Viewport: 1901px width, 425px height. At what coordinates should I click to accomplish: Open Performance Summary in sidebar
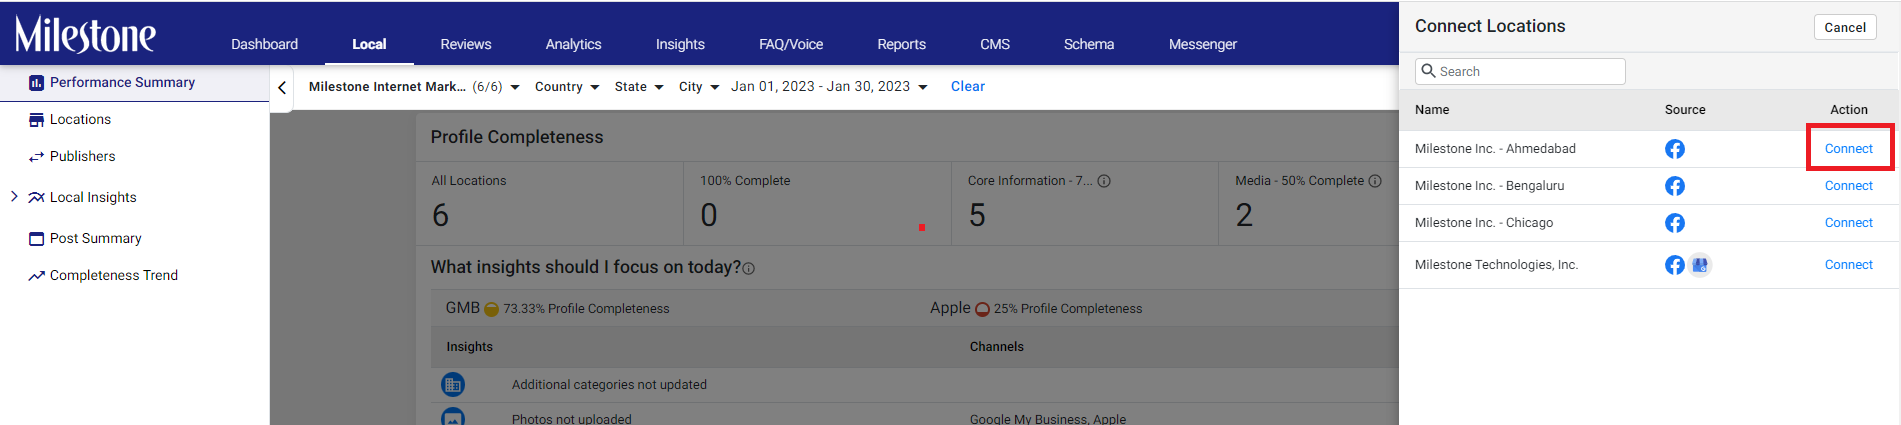tap(122, 83)
